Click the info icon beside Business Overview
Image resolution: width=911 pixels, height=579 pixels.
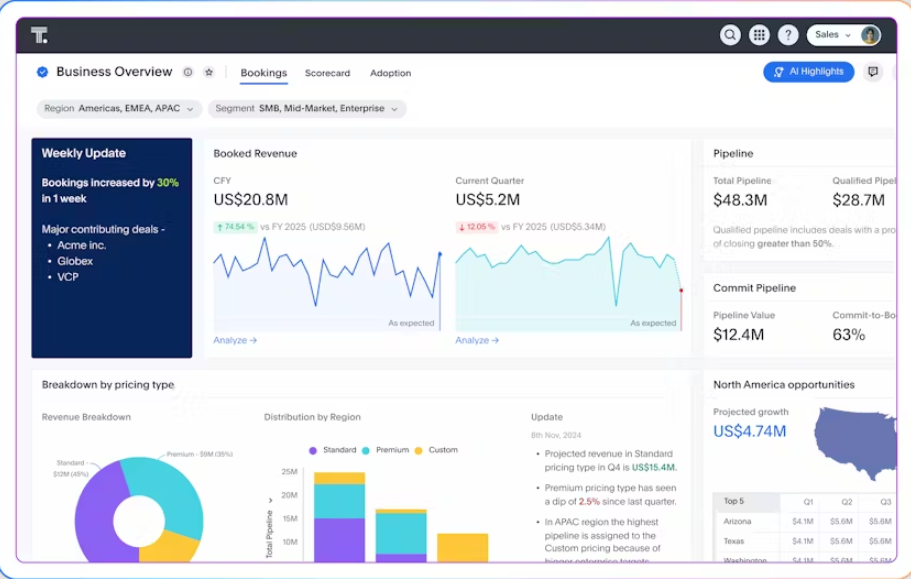[188, 72]
